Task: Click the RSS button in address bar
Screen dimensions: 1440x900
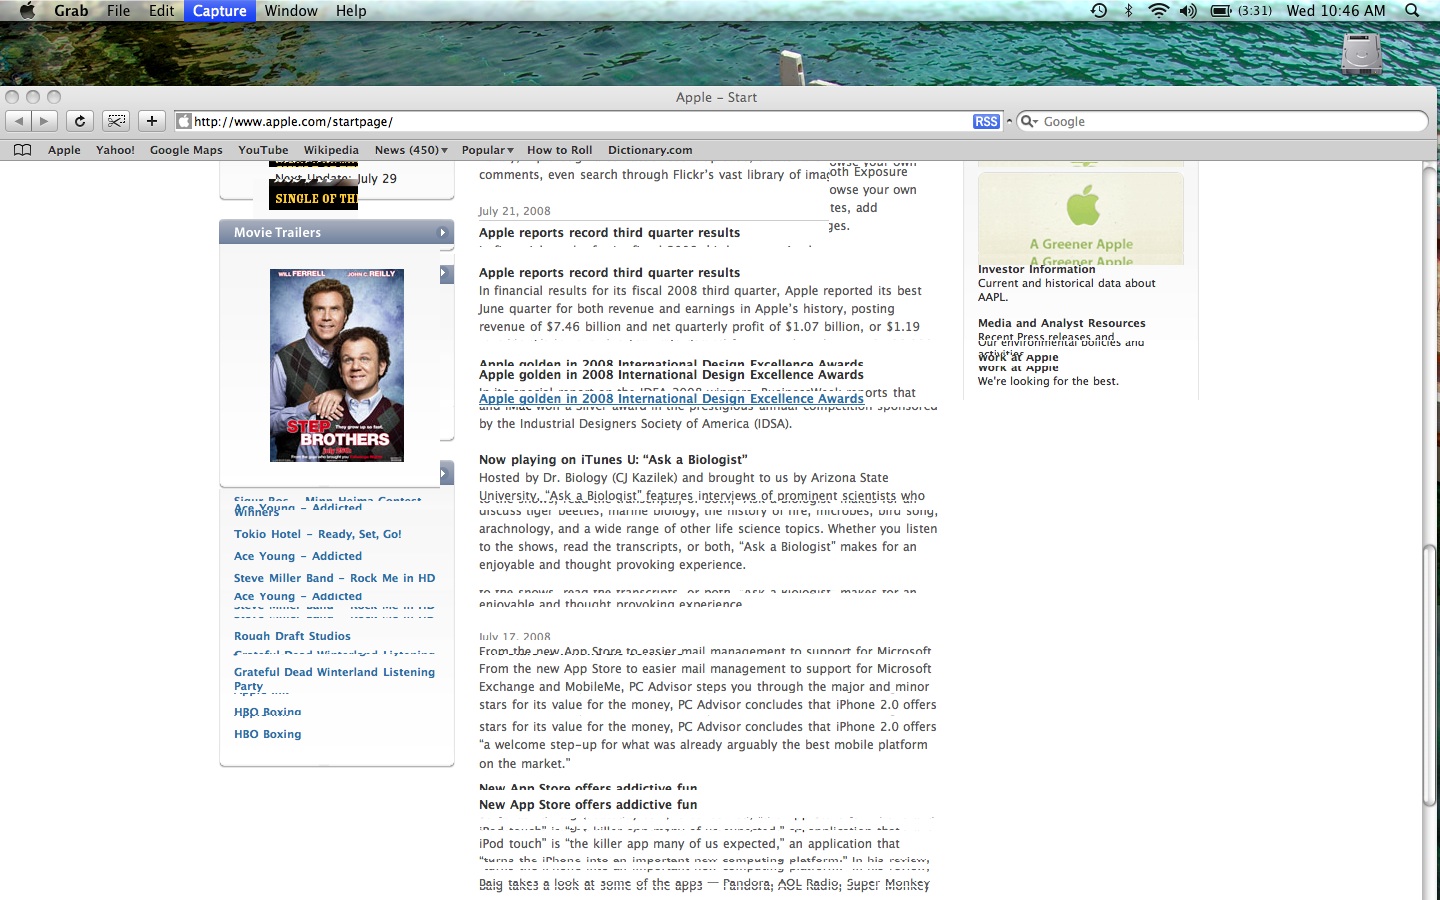Action: click(986, 121)
